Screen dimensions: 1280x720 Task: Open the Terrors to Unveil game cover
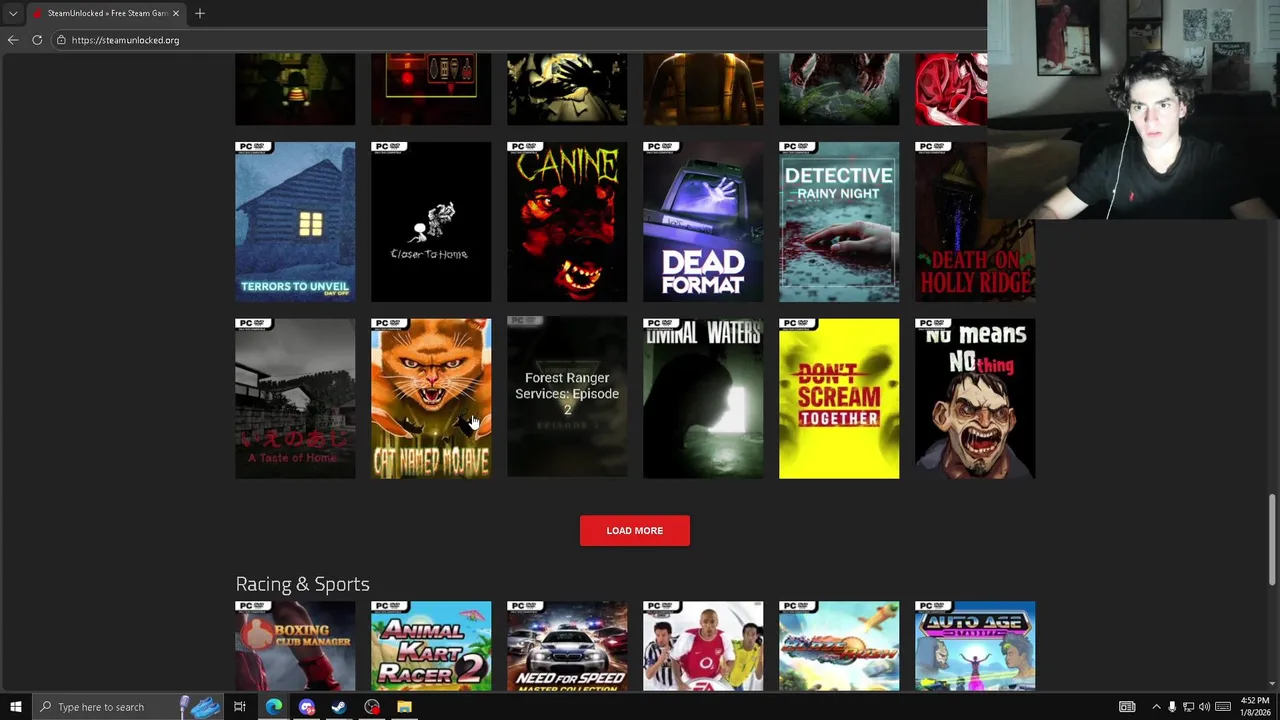click(295, 222)
